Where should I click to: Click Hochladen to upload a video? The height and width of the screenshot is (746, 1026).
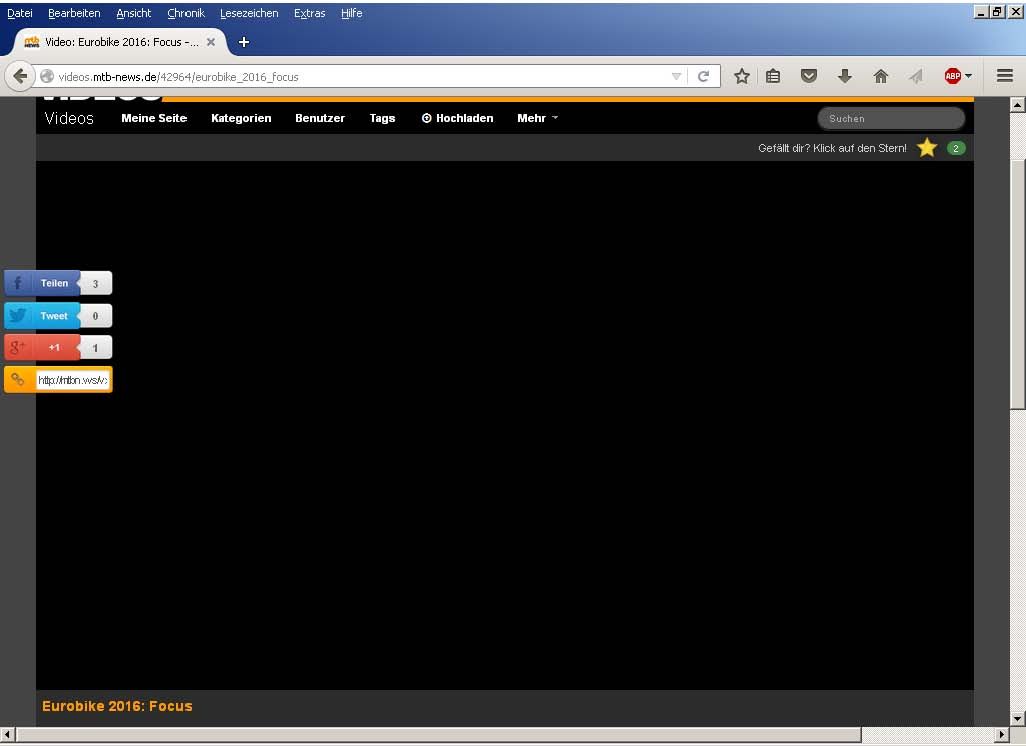tap(457, 118)
